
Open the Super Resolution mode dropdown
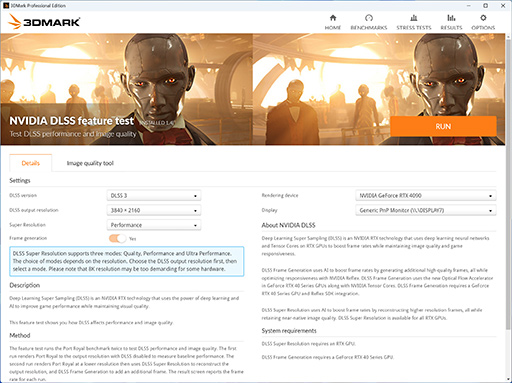pyautogui.click(x=154, y=225)
